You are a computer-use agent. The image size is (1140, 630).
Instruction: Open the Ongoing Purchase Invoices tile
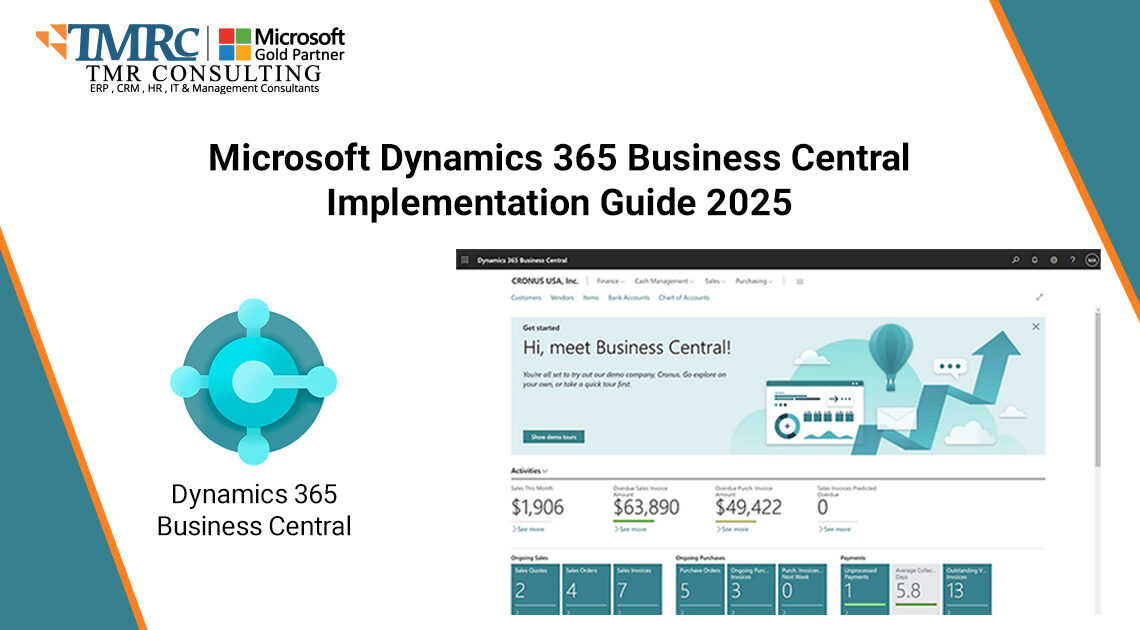pyautogui.click(x=751, y=589)
